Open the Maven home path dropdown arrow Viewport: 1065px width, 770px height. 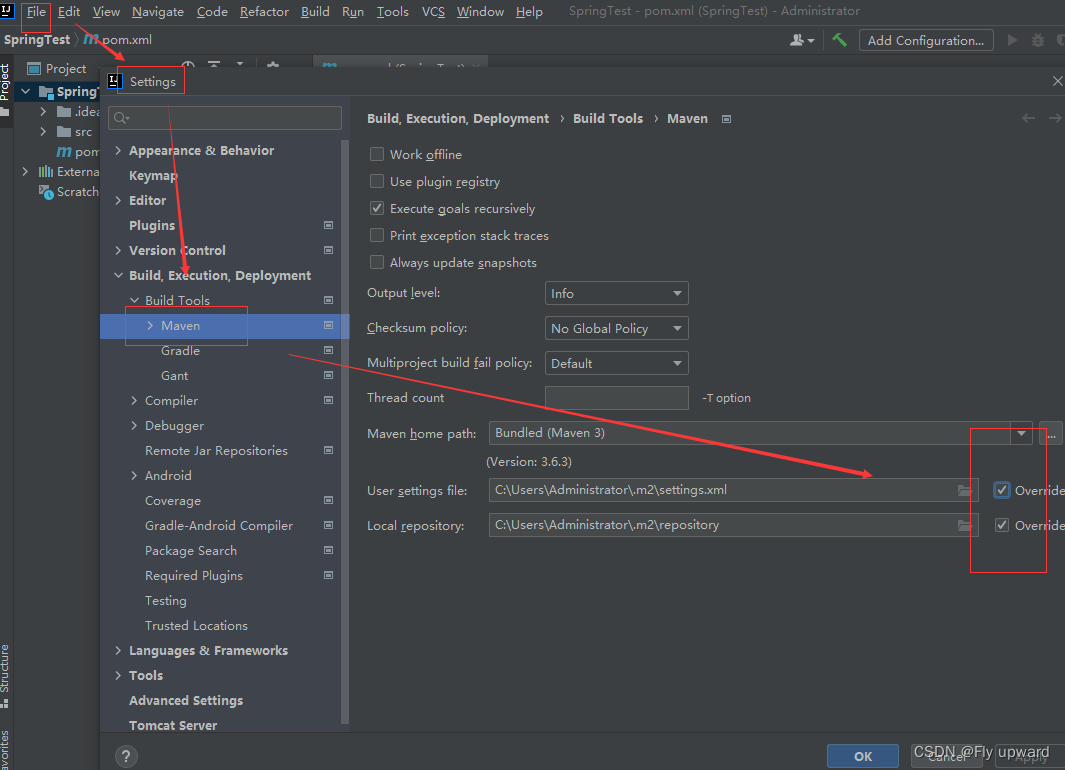(x=1021, y=433)
